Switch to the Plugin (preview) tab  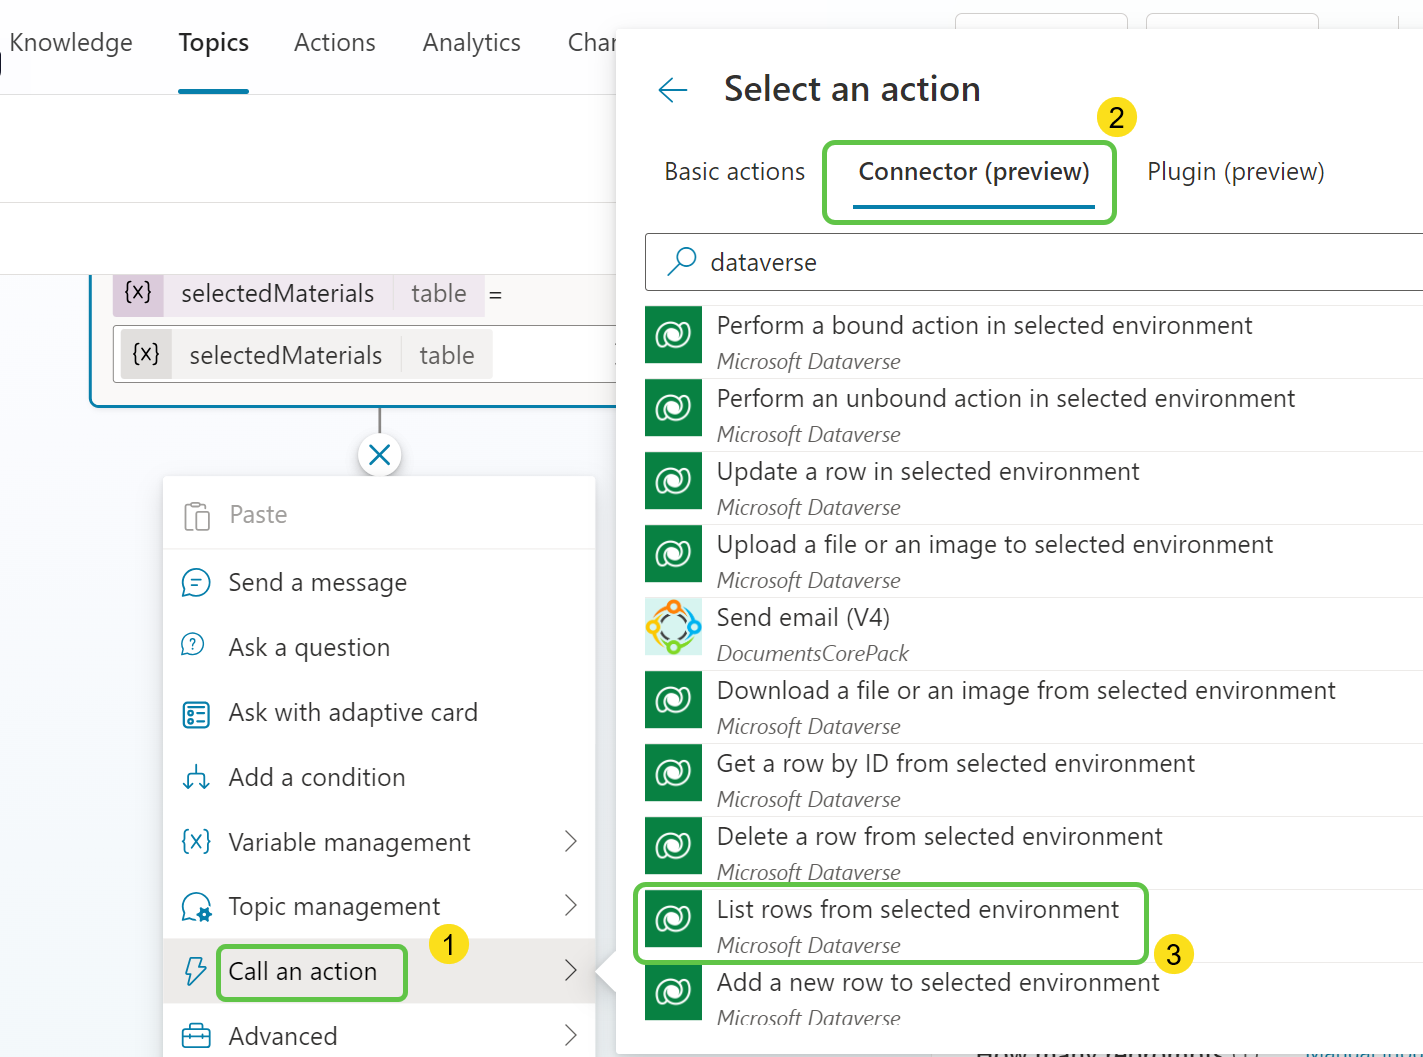point(1234,171)
